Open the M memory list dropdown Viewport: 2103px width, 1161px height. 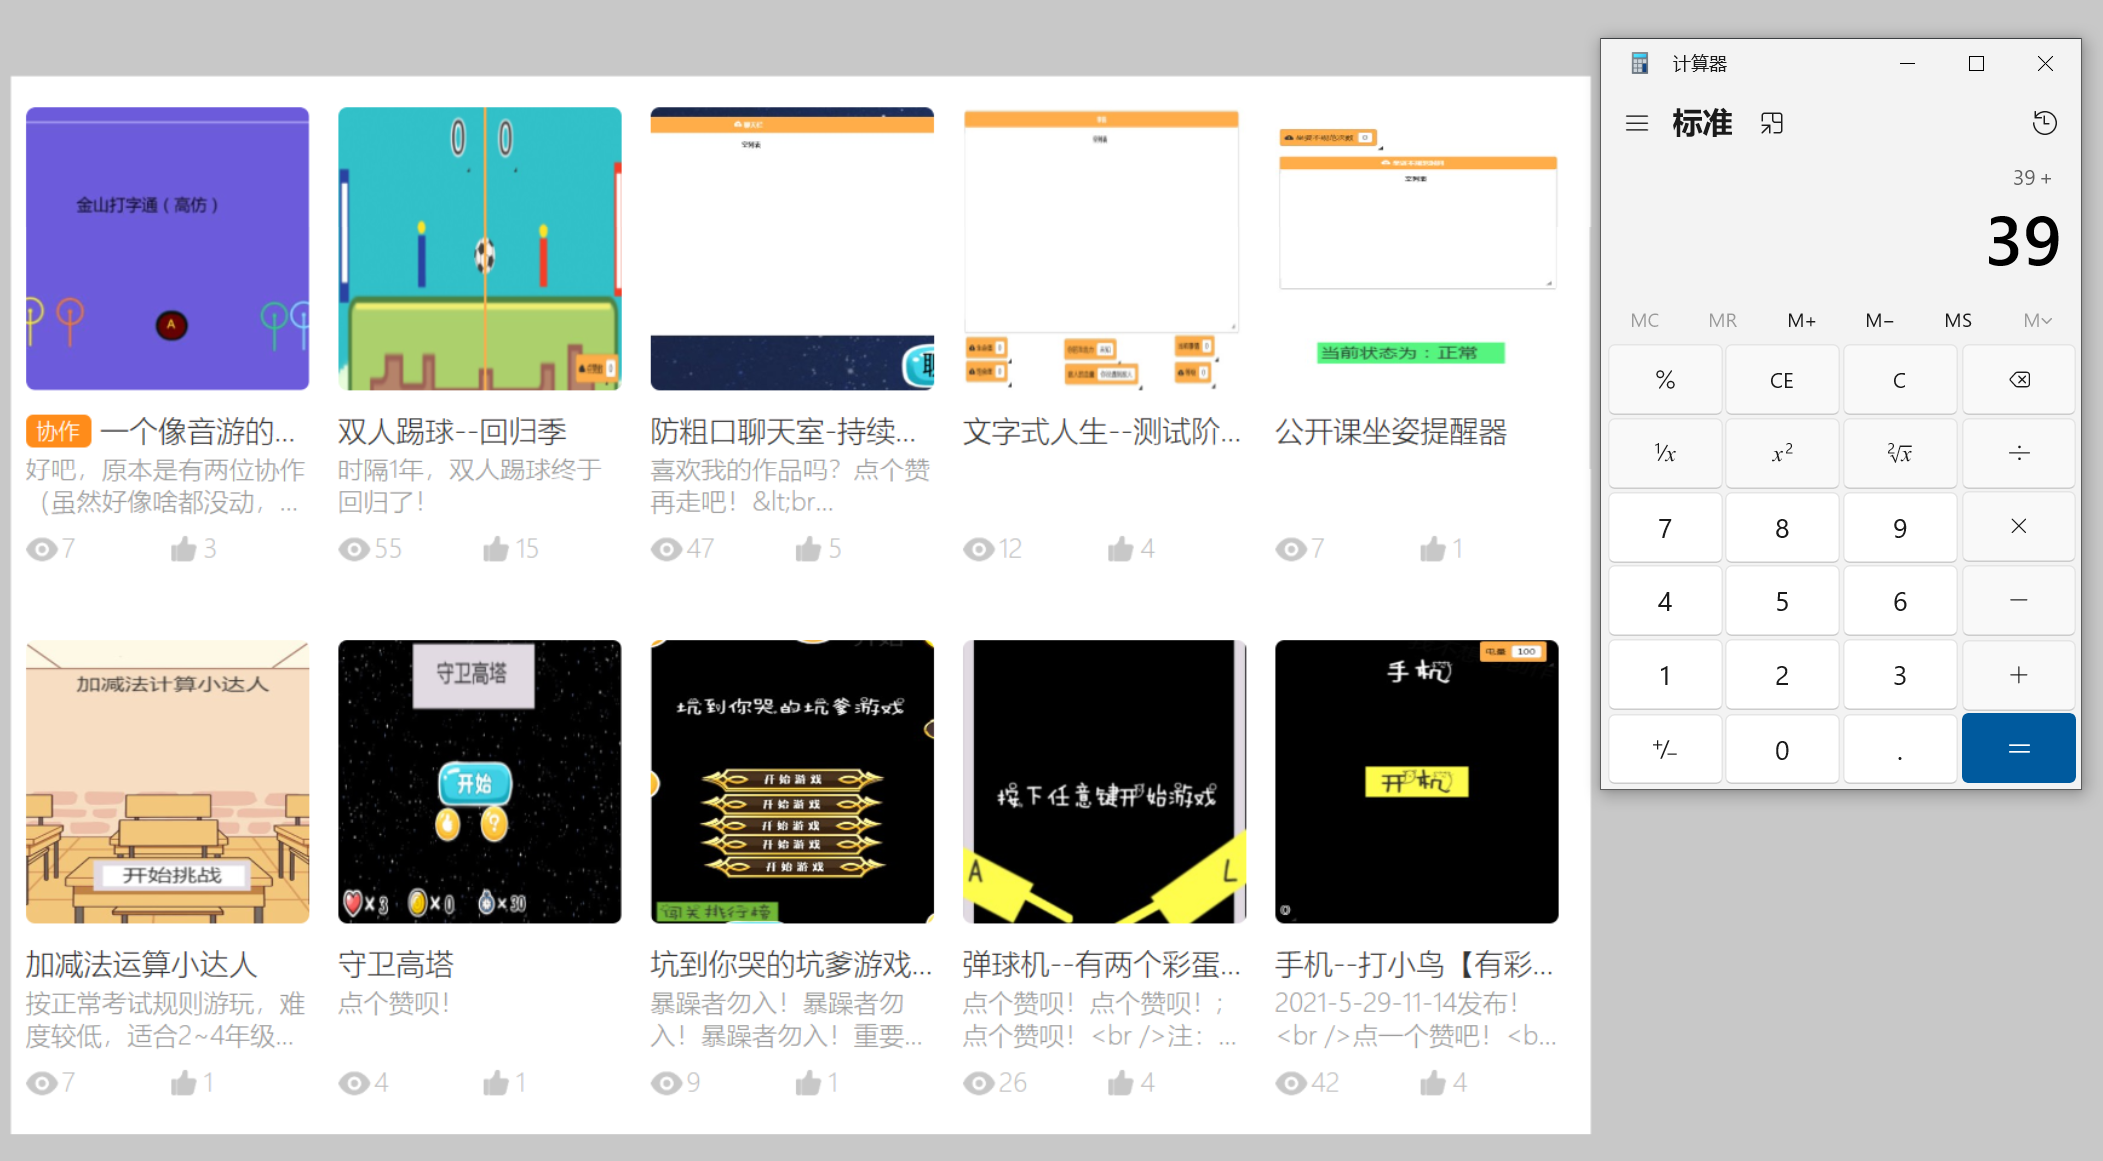(x=2037, y=321)
